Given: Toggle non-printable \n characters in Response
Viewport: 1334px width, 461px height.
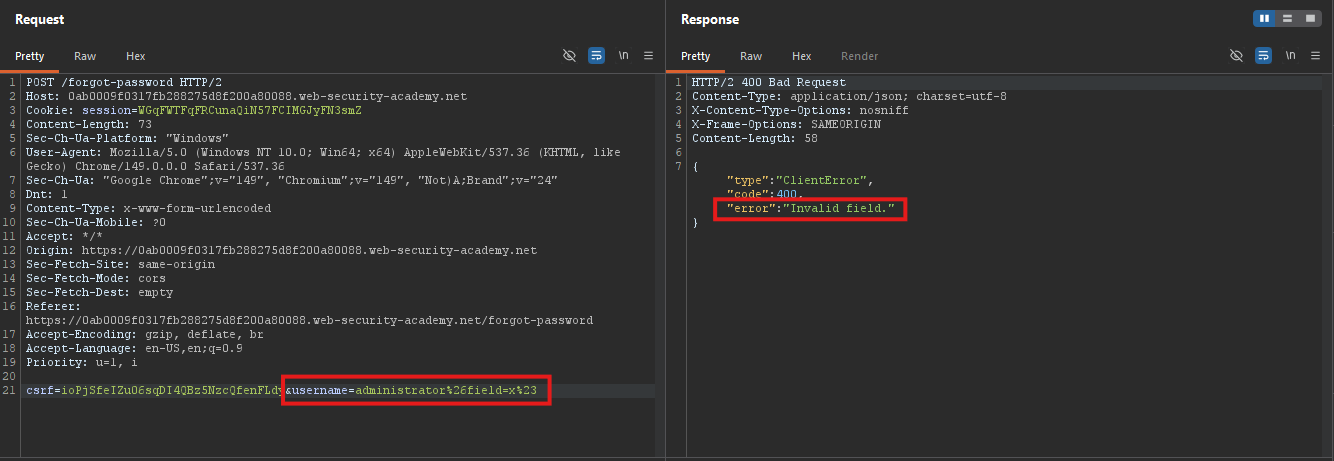Looking at the screenshot, I should [1289, 56].
